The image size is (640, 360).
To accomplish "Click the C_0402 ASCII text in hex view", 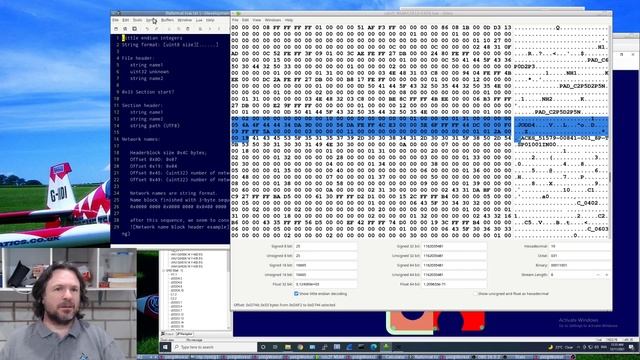I will (x=587, y=203).
